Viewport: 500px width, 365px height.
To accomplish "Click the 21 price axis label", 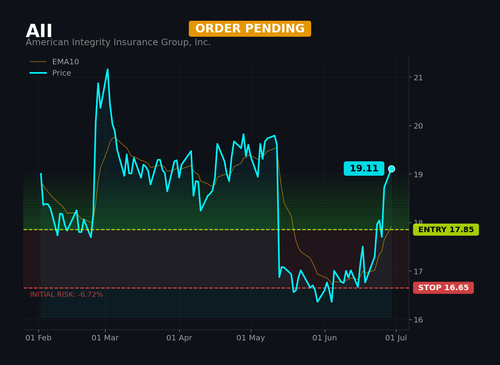I will point(418,78).
